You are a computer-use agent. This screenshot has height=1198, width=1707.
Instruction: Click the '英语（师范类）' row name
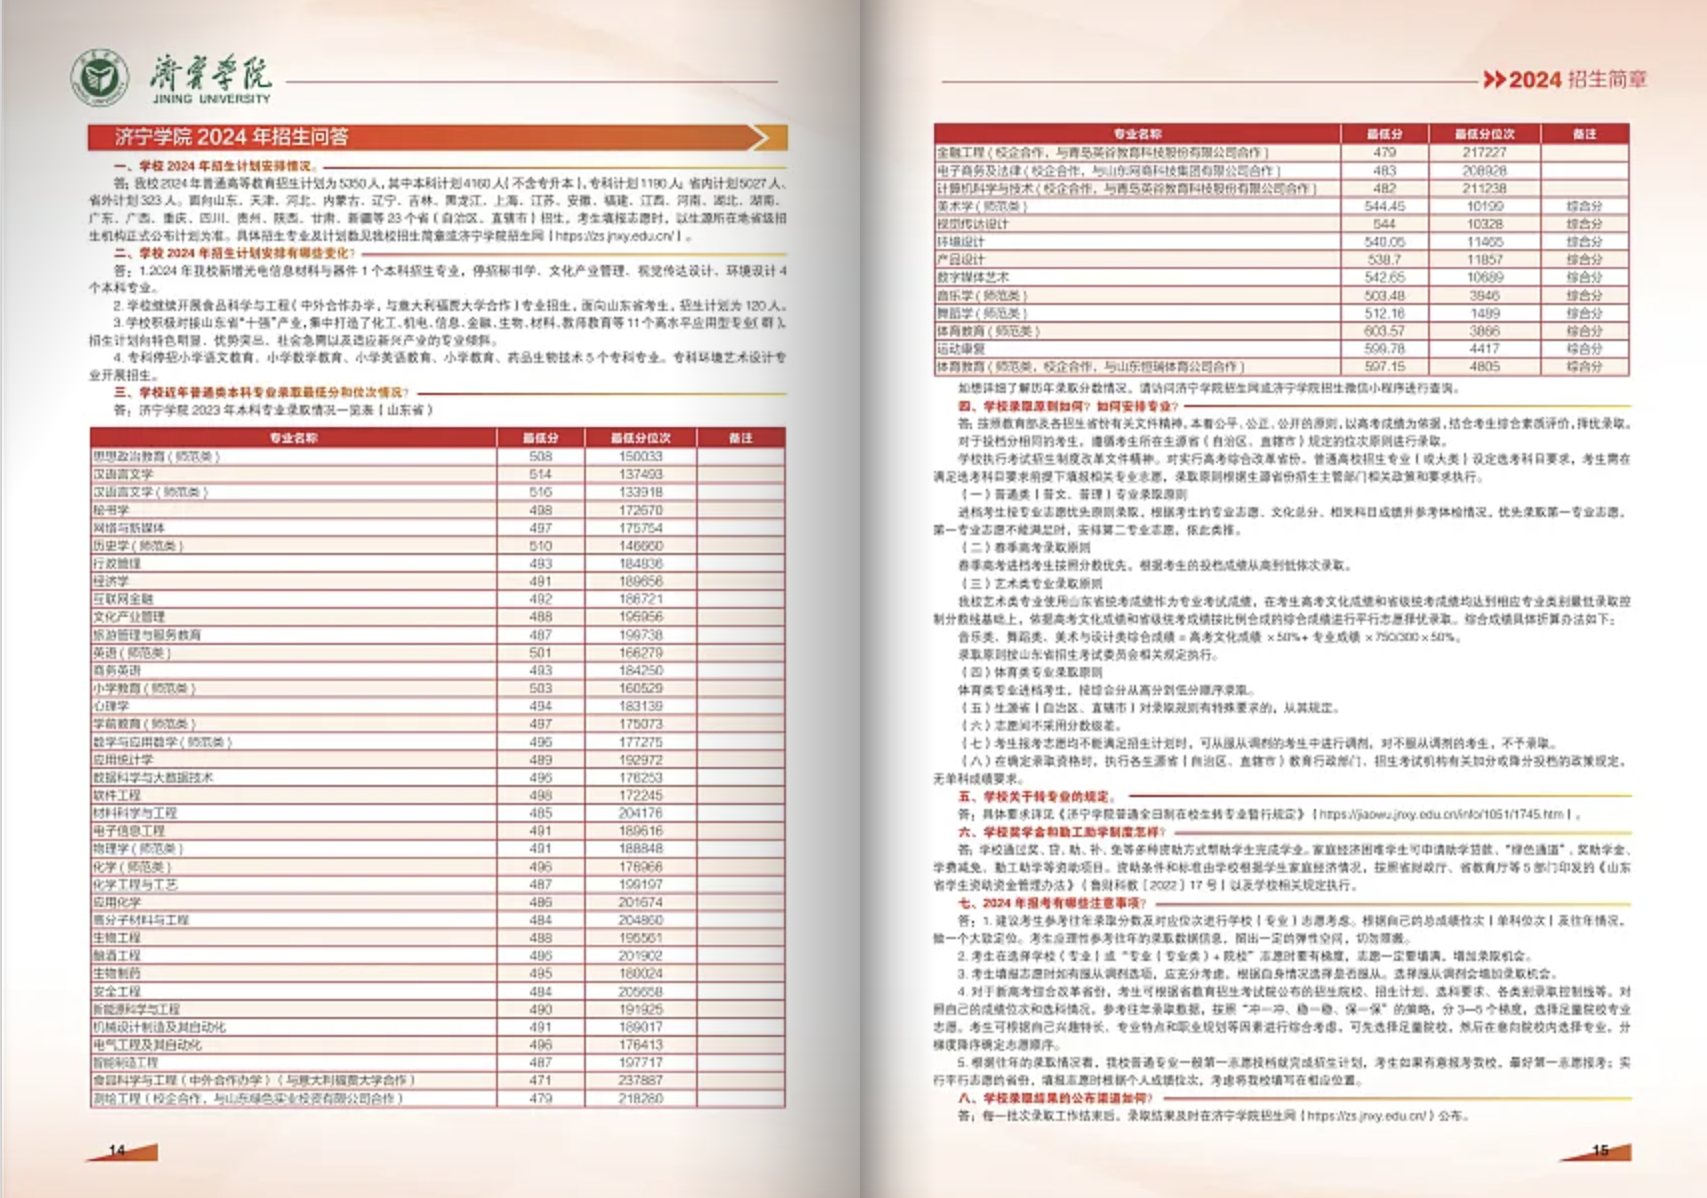[132, 653]
